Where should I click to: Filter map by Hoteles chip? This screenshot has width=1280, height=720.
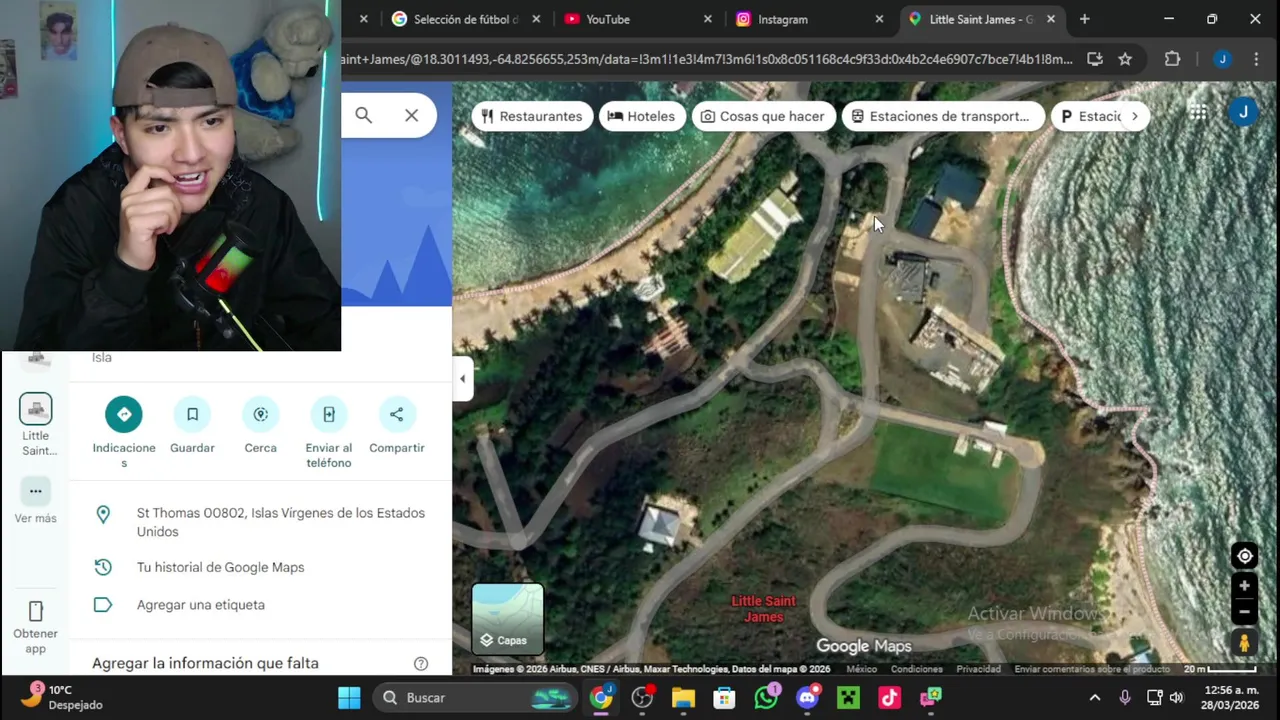(x=641, y=116)
